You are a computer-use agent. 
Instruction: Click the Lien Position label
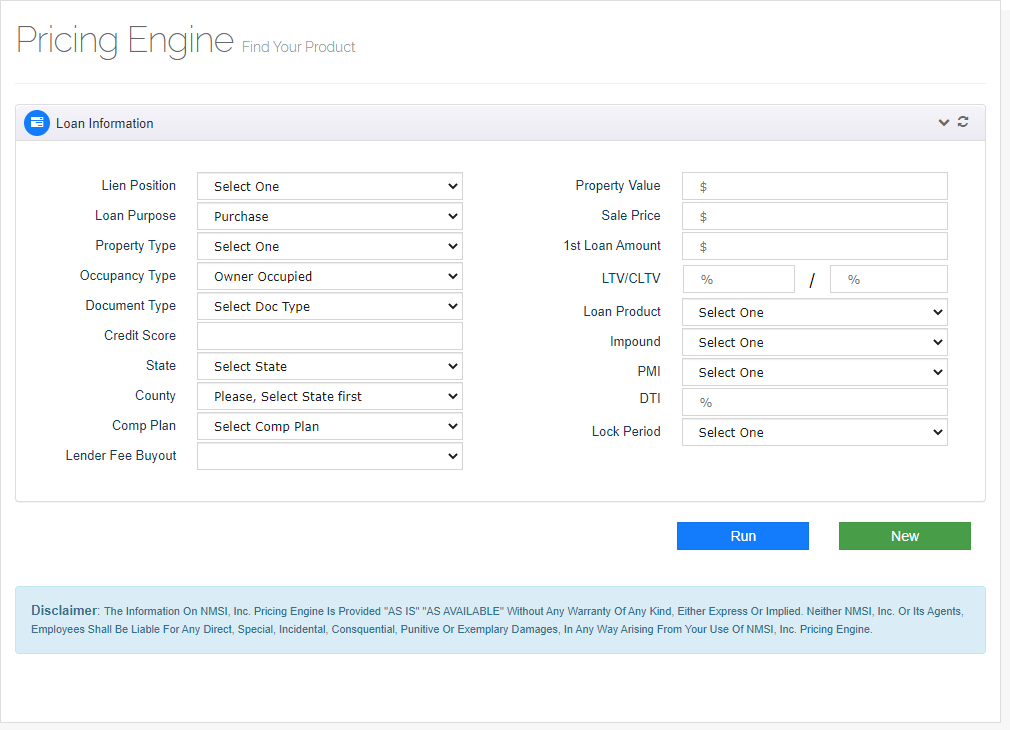138,186
